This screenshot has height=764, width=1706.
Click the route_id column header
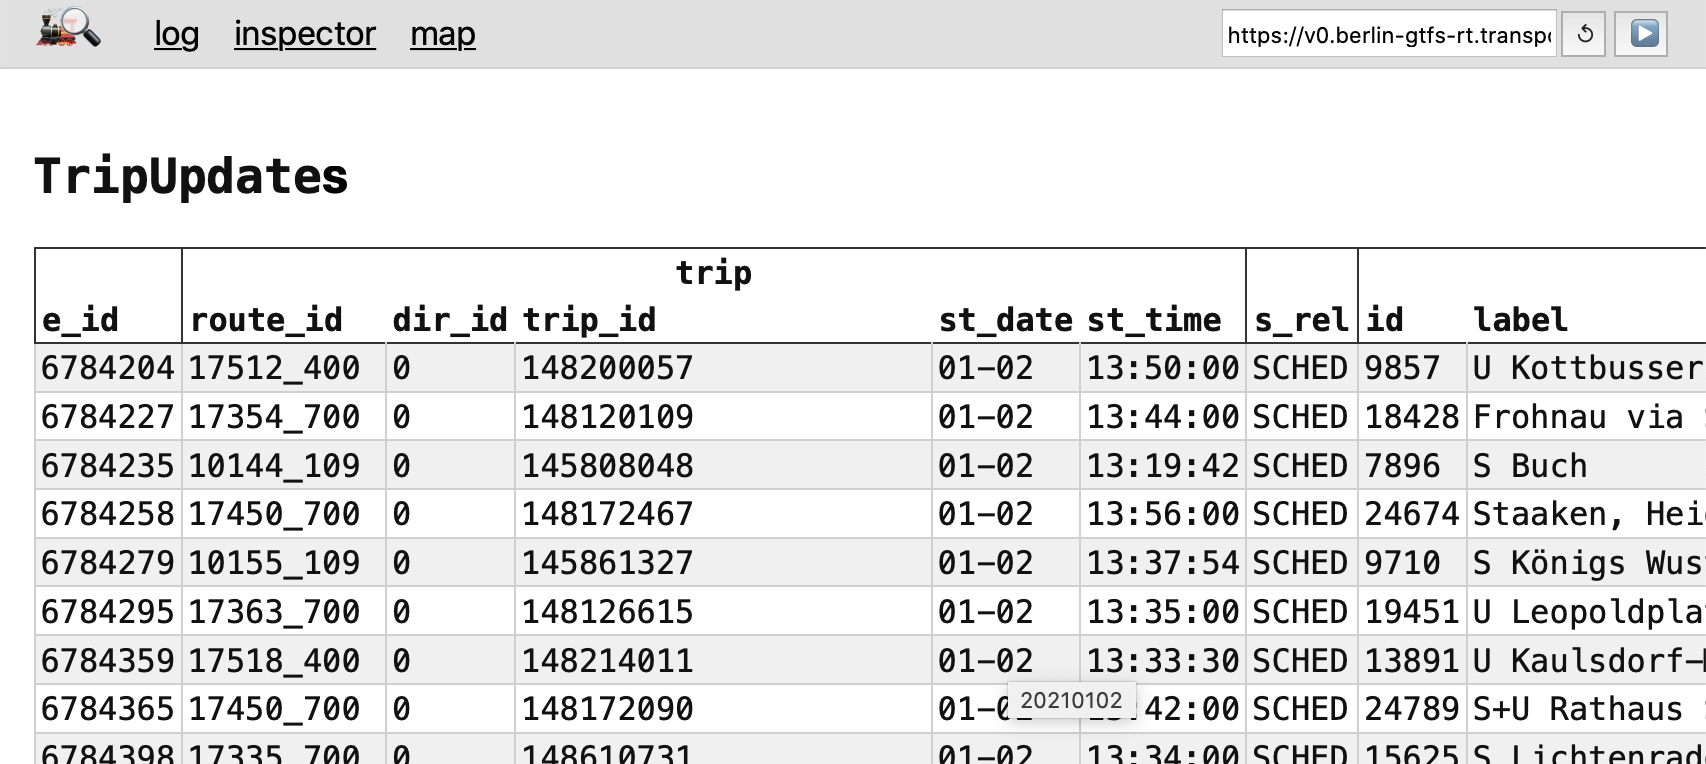(x=267, y=320)
